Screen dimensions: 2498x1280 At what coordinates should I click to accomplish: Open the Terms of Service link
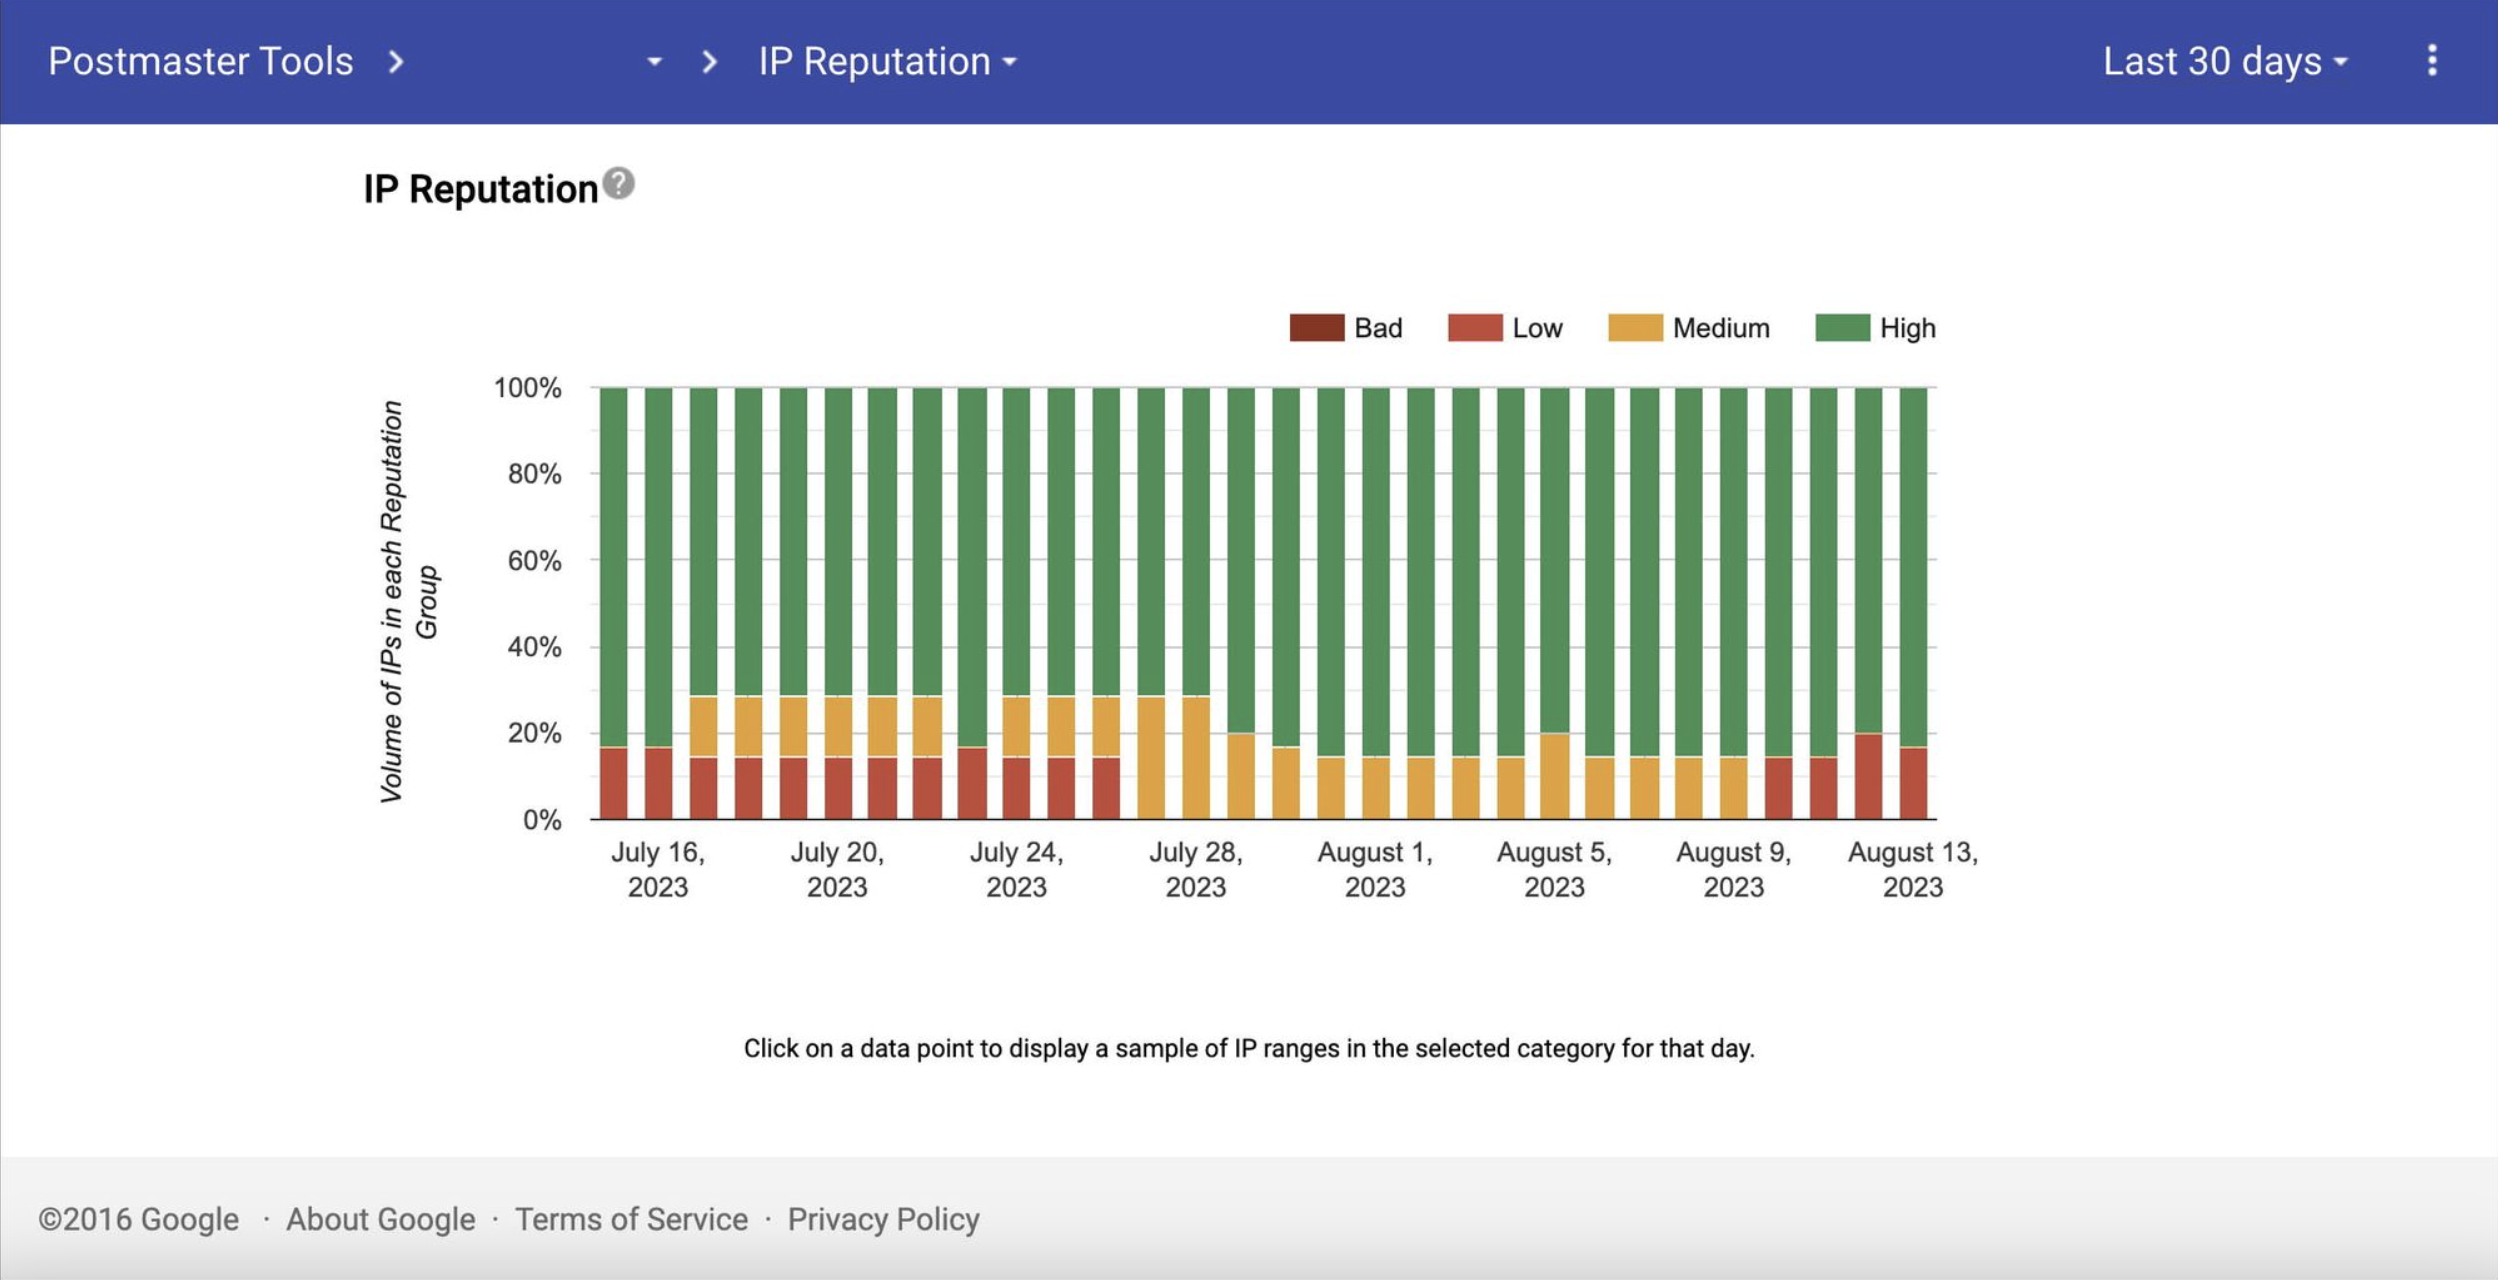(x=631, y=1219)
